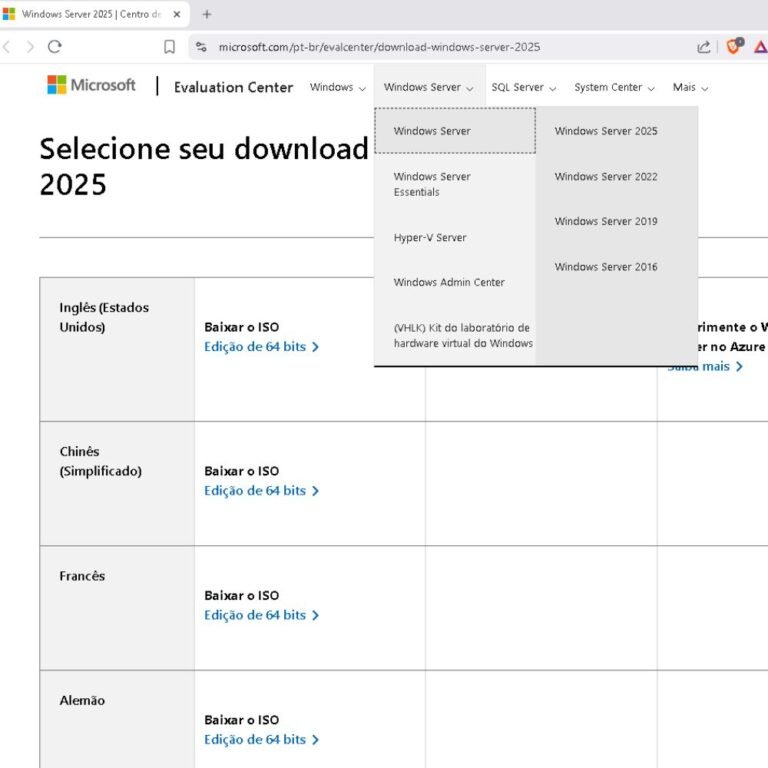Viewport: 768px width, 768px height.
Task: Open the Brave Shields lion icon
Action: [733, 46]
